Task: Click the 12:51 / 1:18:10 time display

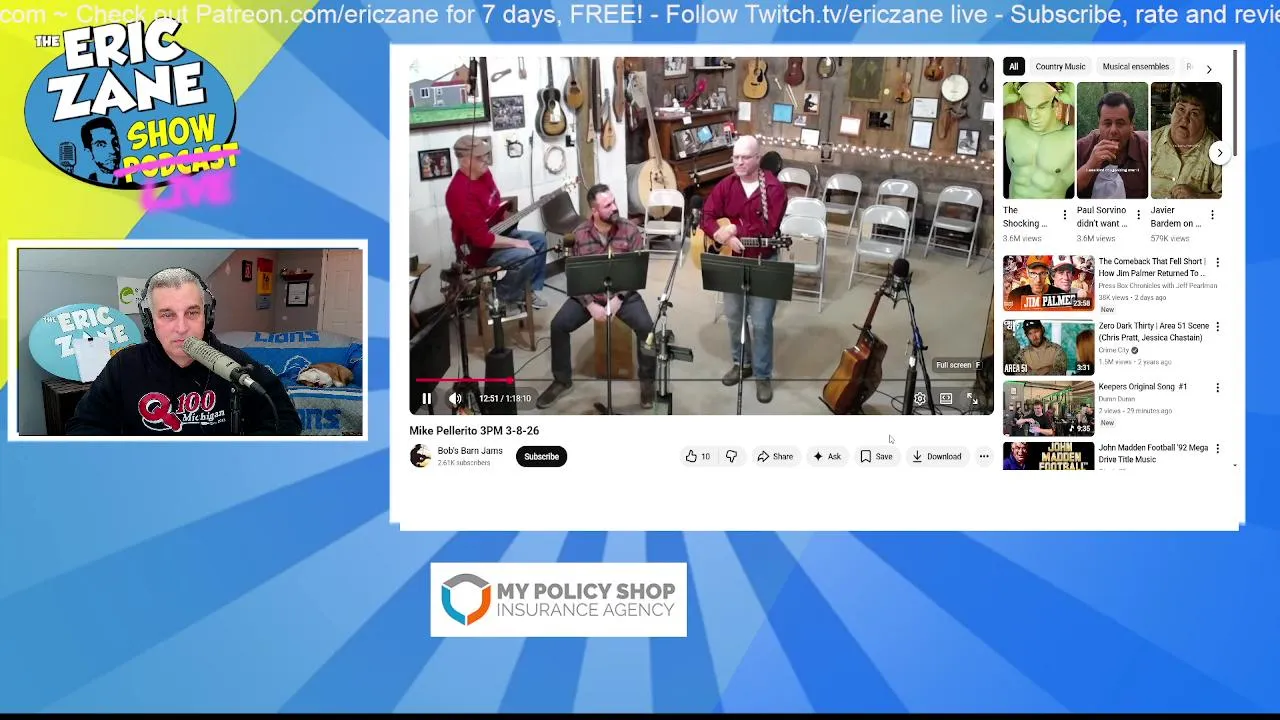Action: [x=505, y=398]
